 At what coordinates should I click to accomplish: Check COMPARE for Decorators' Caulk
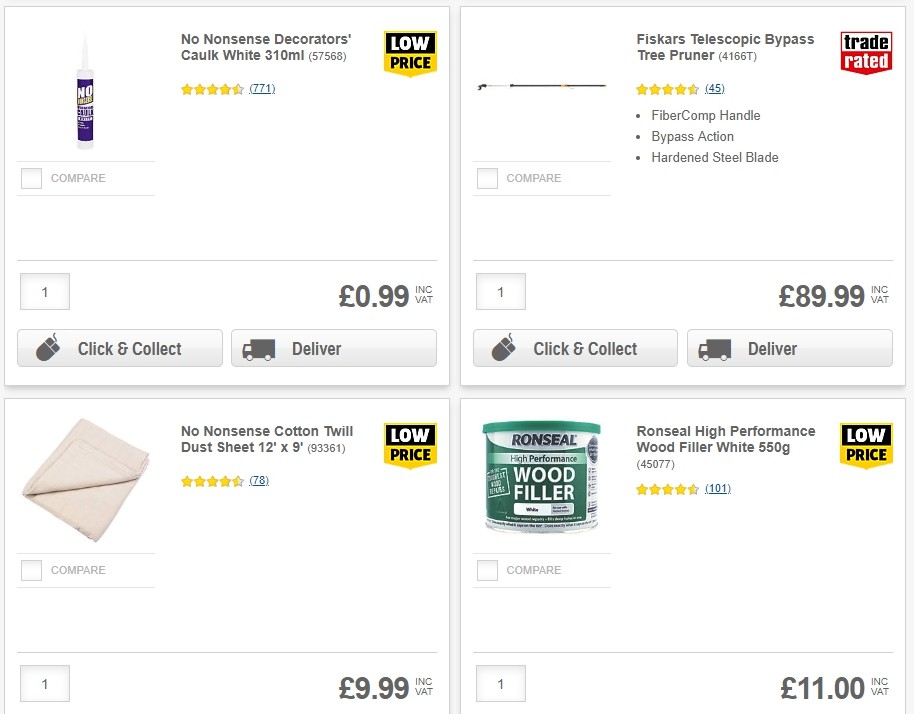(x=31, y=178)
